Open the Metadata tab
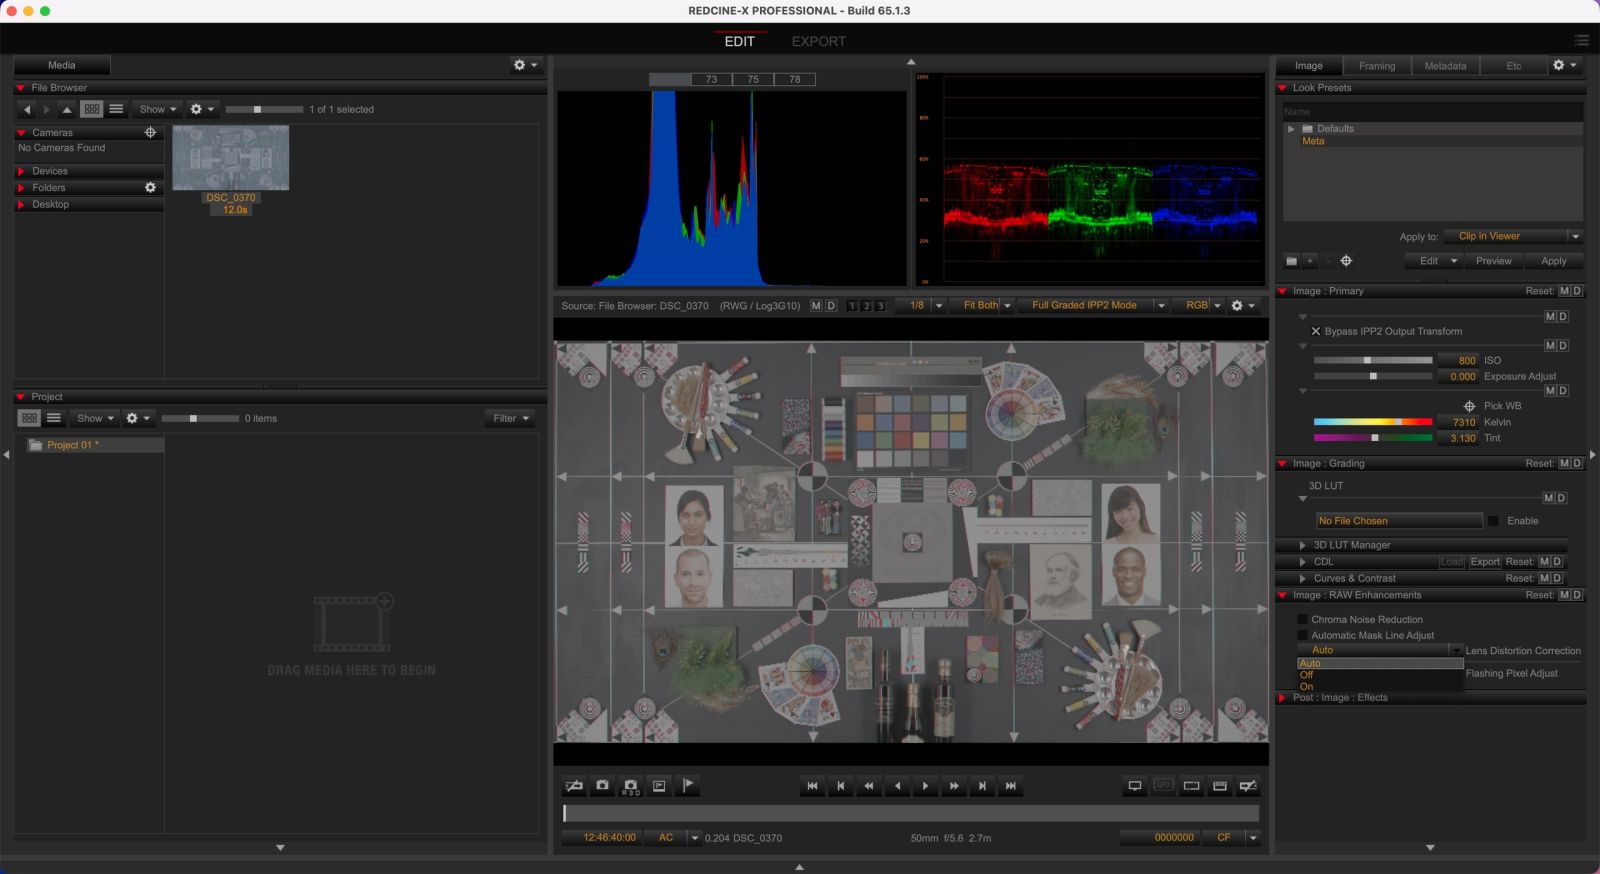 pos(1445,66)
